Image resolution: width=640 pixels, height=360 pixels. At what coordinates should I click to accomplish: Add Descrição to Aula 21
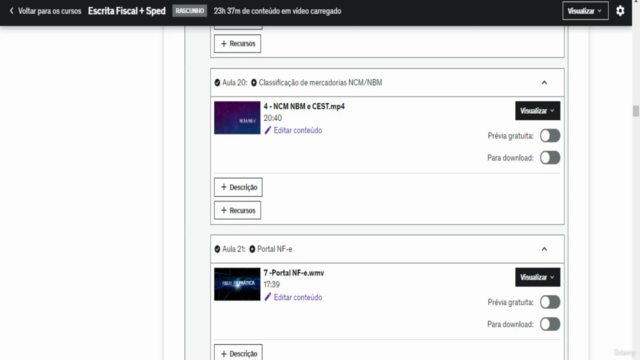pyautogui.click(x=238, y=353)
